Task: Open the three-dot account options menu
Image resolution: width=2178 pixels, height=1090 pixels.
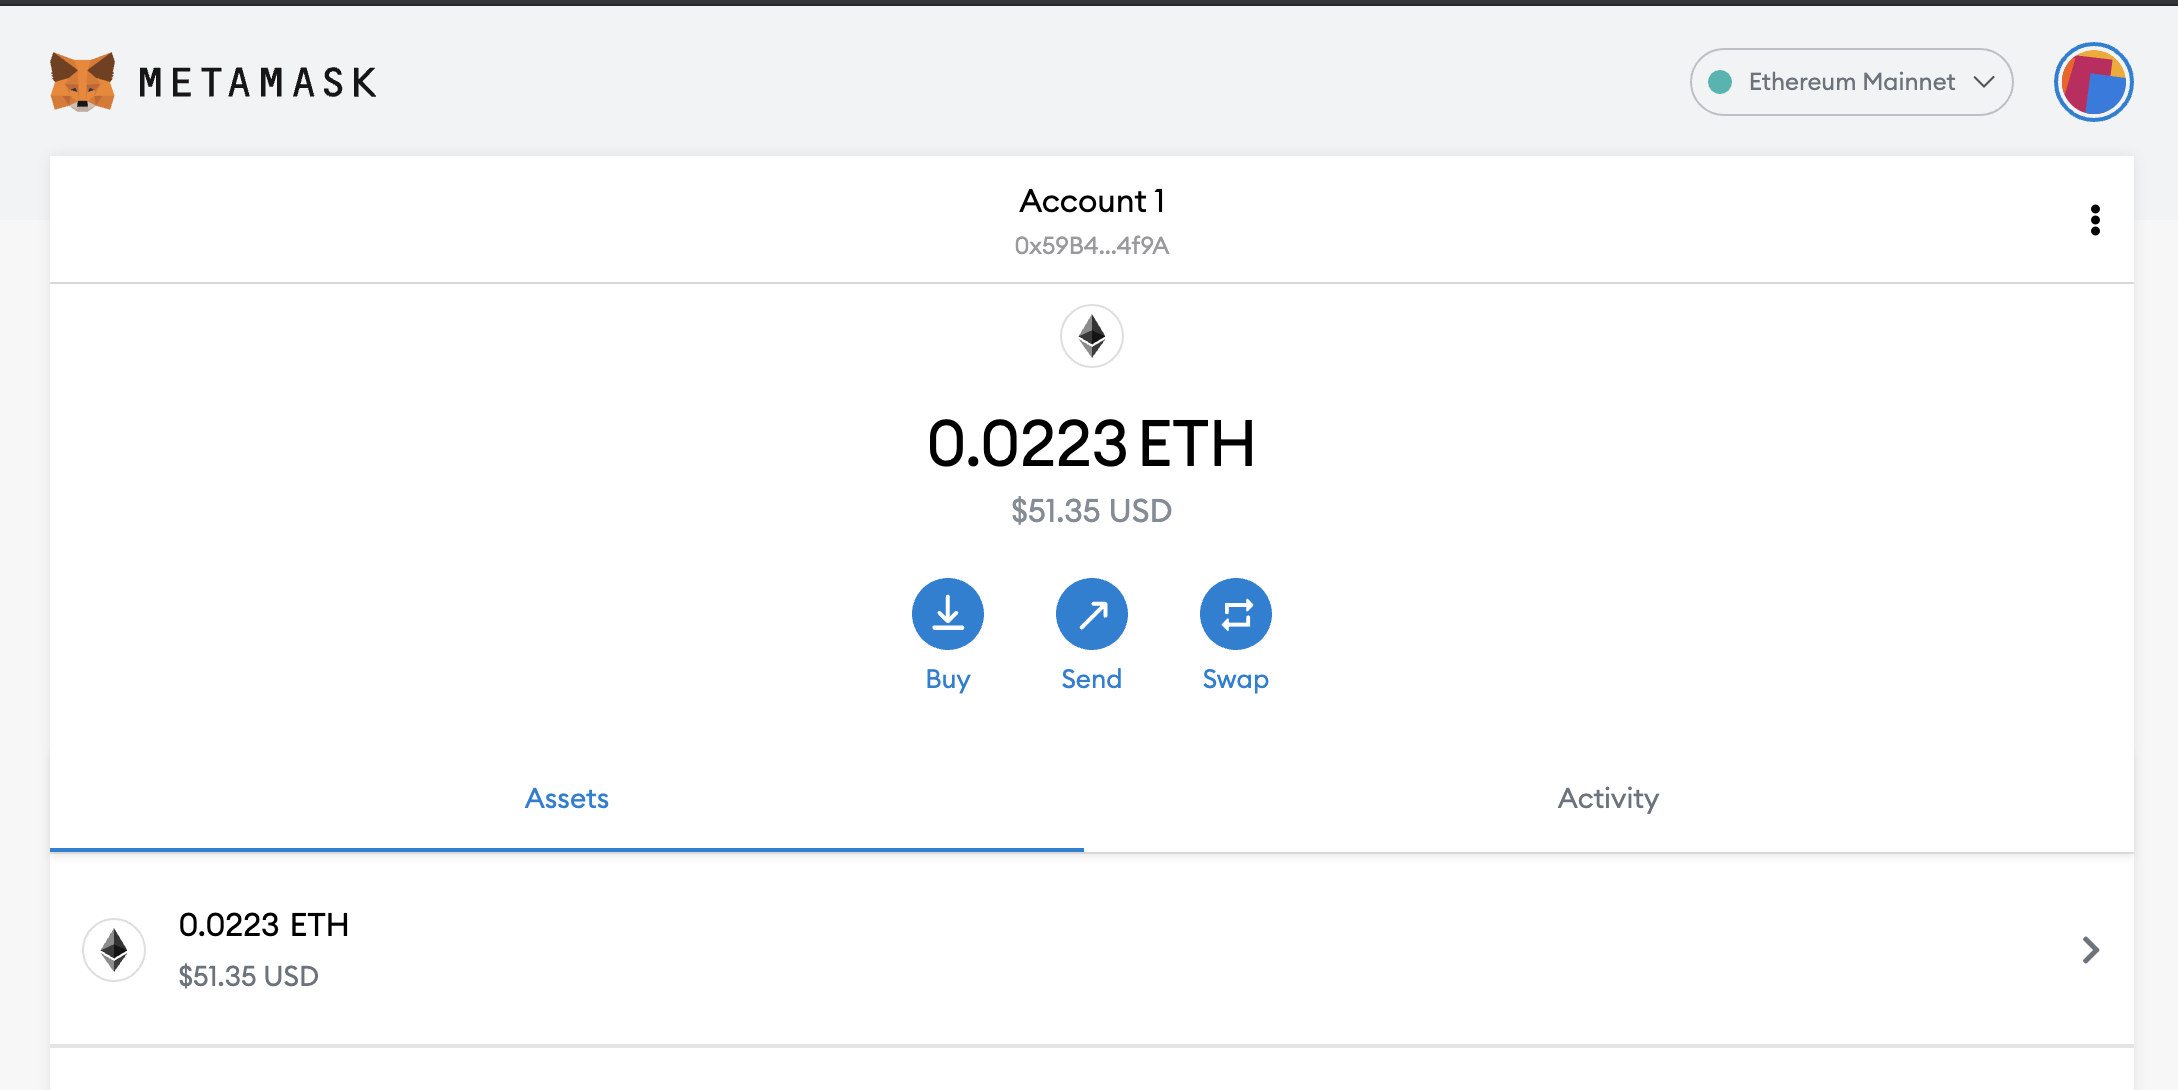Action: point(2094,220)
